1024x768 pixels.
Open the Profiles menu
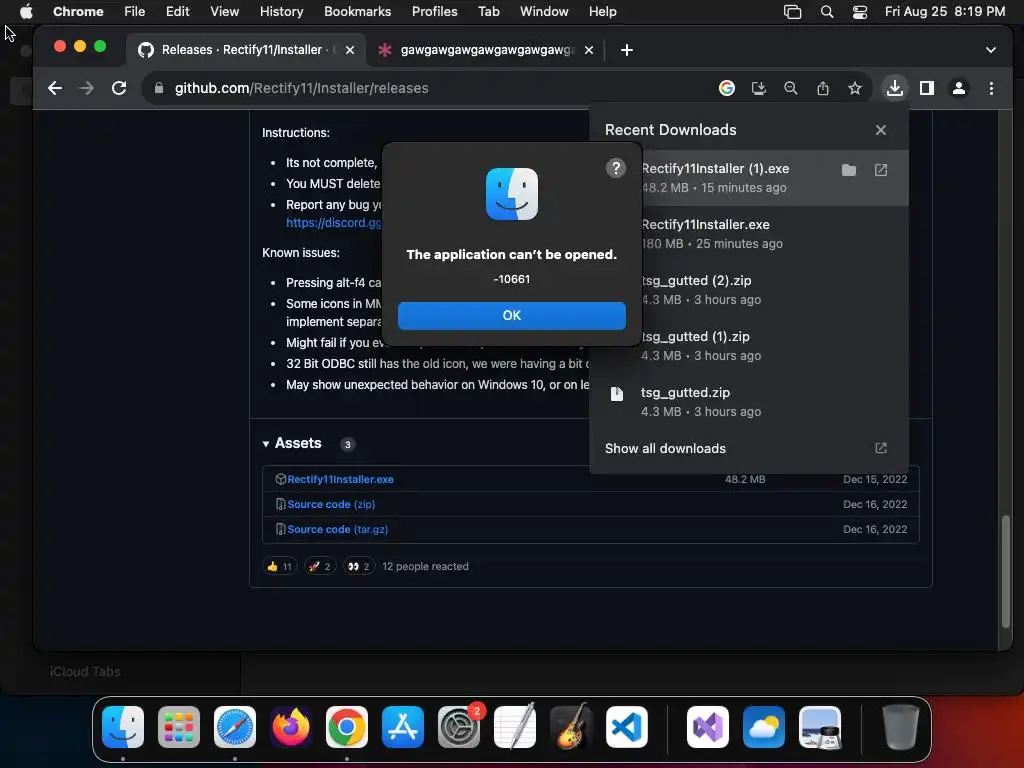(x=434, y=12)
